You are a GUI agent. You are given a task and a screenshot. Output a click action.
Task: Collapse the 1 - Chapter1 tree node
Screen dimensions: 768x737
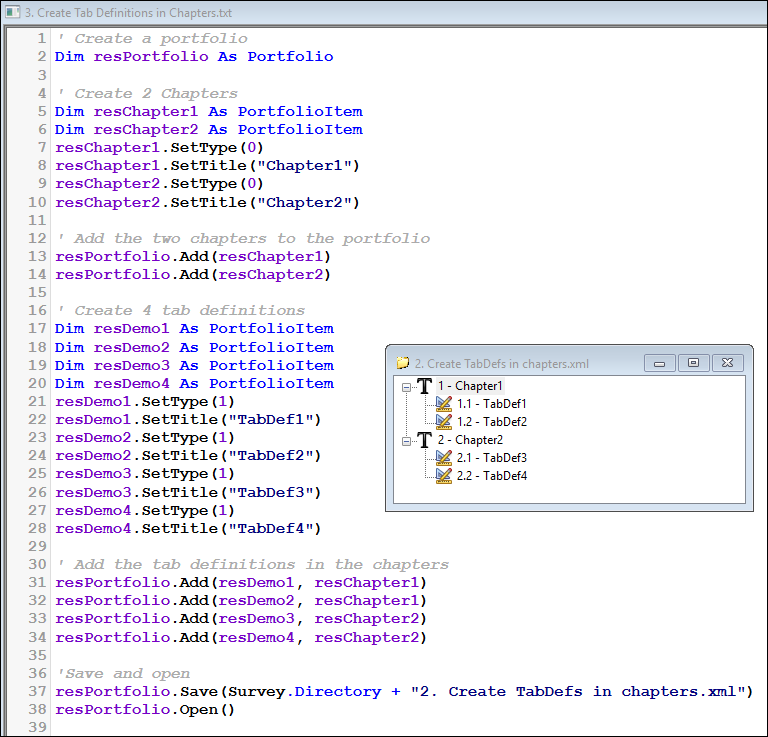tap(406, 387)
